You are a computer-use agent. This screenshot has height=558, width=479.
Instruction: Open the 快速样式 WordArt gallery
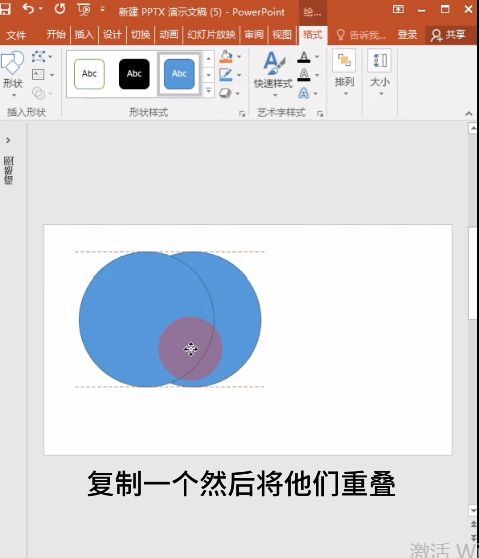tap(273, 74)
